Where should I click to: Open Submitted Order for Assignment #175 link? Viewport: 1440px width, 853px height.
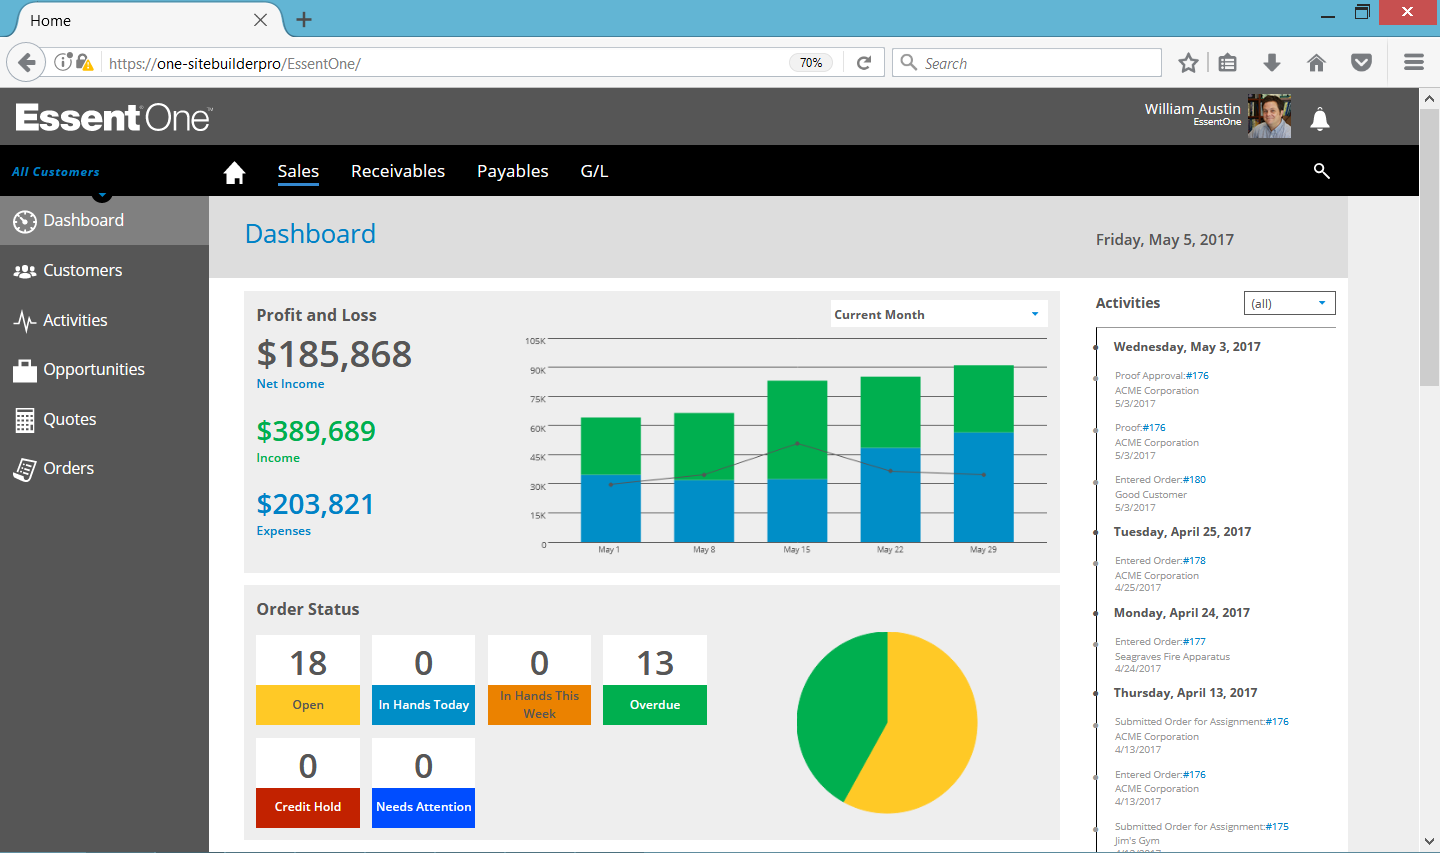1277,827
